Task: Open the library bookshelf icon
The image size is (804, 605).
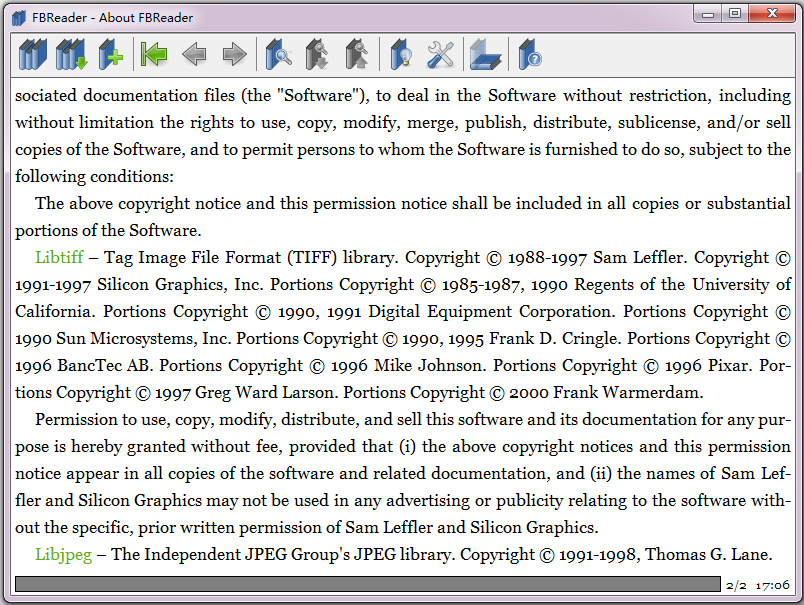Action: point(32,54)
